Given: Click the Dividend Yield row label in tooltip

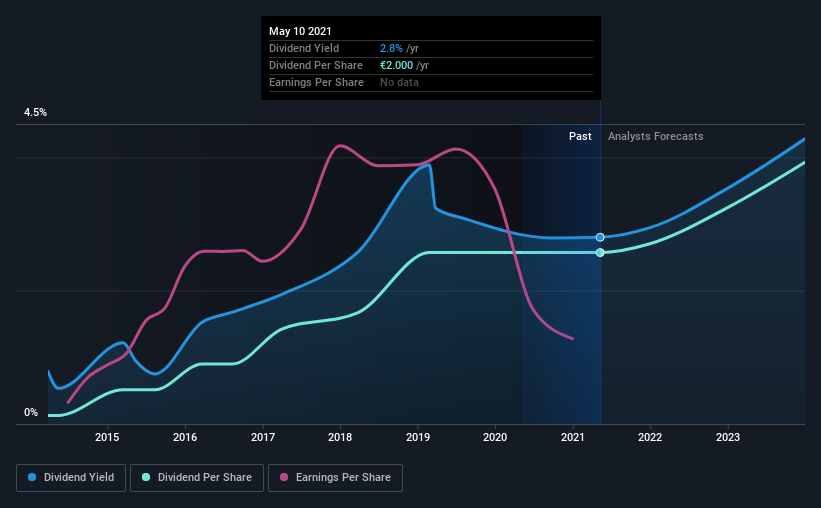Looking at the screenshot, I should [304, 48].
